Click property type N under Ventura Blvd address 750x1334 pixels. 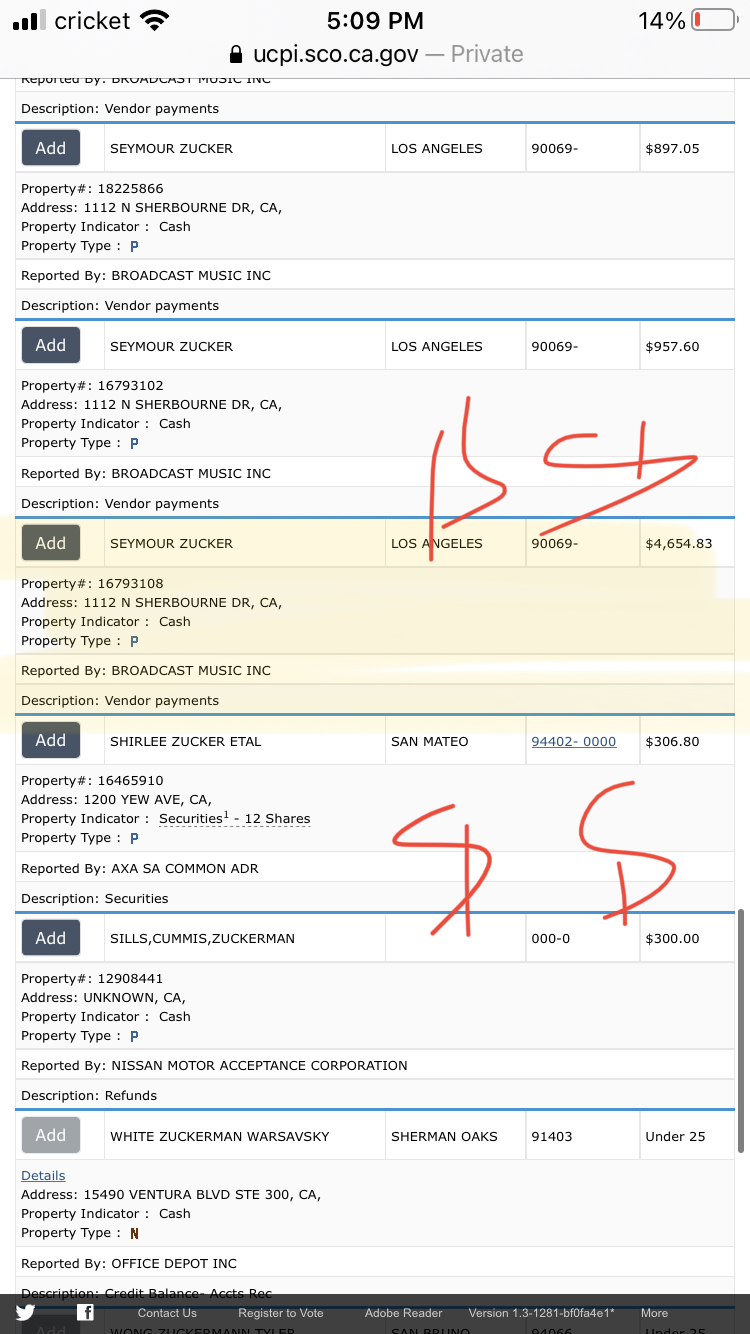[x=134, y=1233]
